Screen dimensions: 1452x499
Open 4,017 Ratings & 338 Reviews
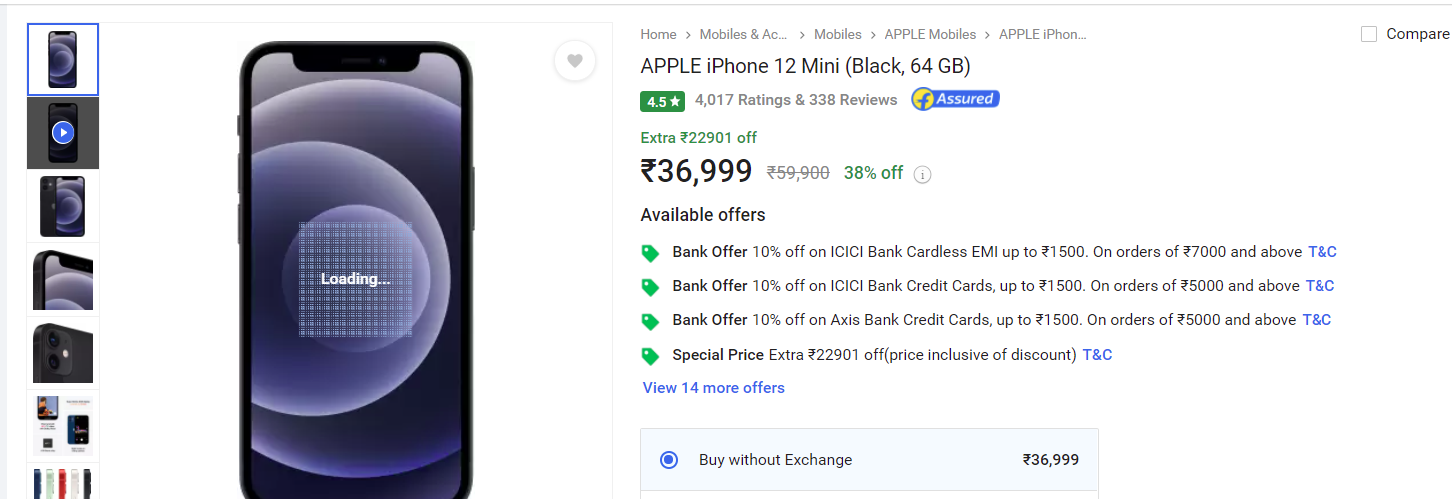(796, 100)
